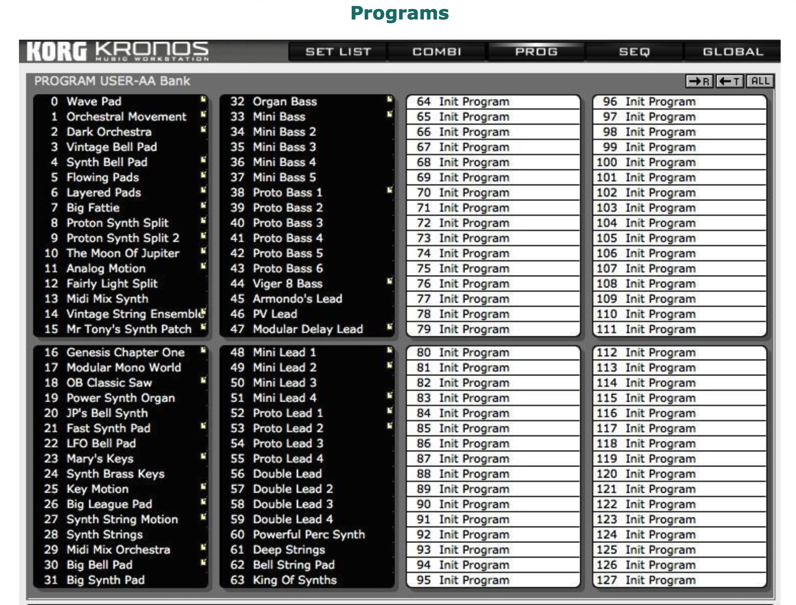Click the ALL button
Viewport: 796px width, 605px height.
pyautogui.click(x=760, y=81)
